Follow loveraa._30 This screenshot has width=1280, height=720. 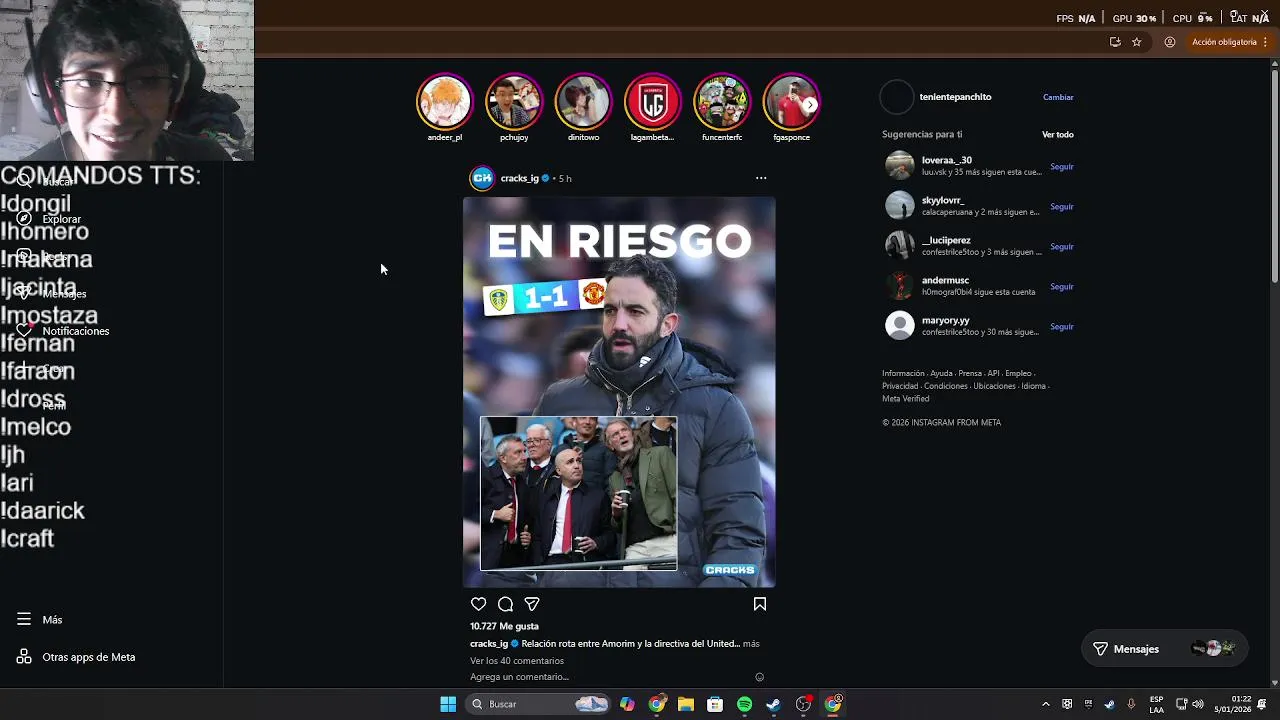point(1062,167)
